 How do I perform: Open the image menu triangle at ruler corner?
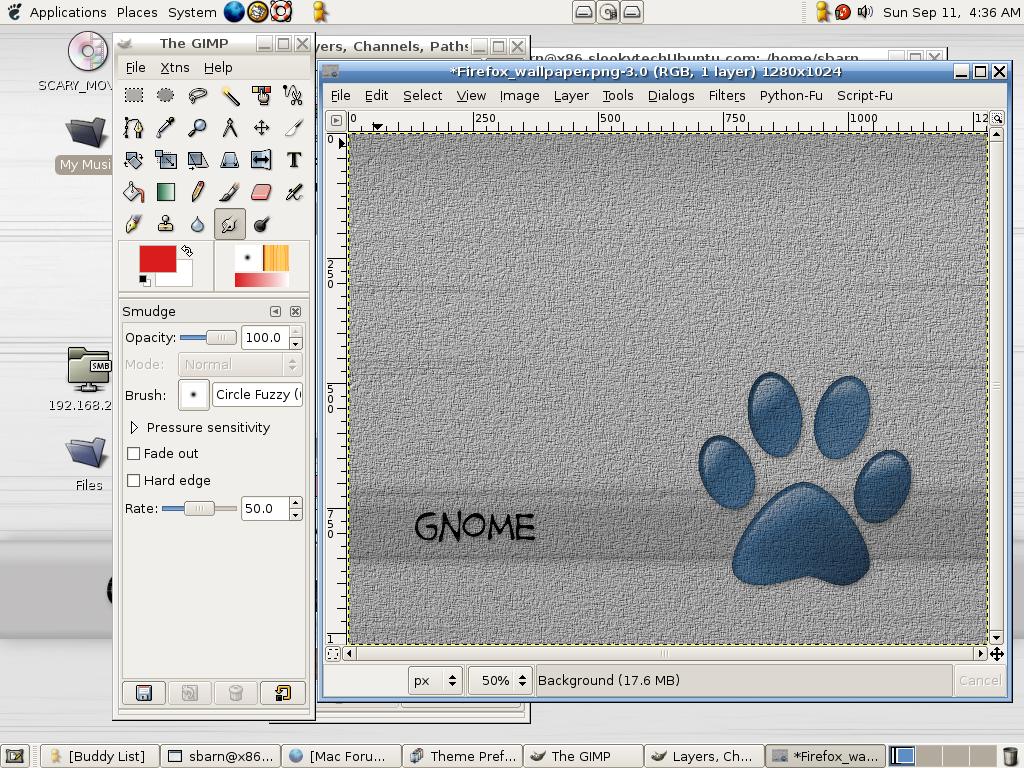click(336, 120)
